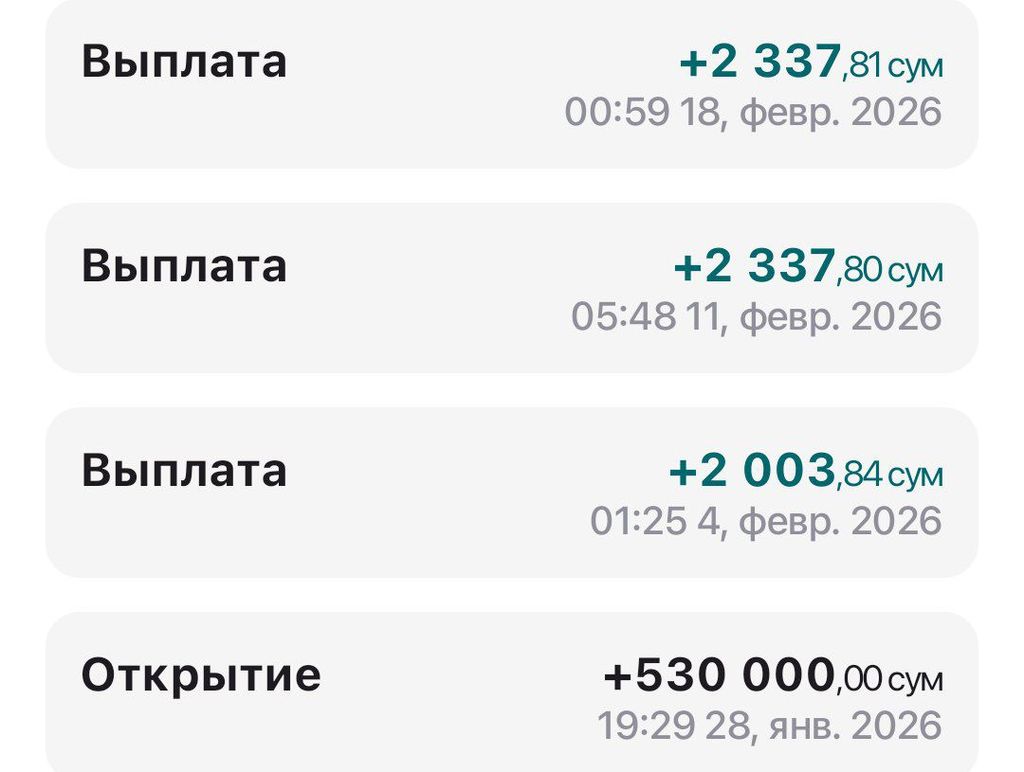The image size is (1024, 772).
Task: Select the timestamp 19:29 28, янв. 2026
Action: [x=769, y=725]
